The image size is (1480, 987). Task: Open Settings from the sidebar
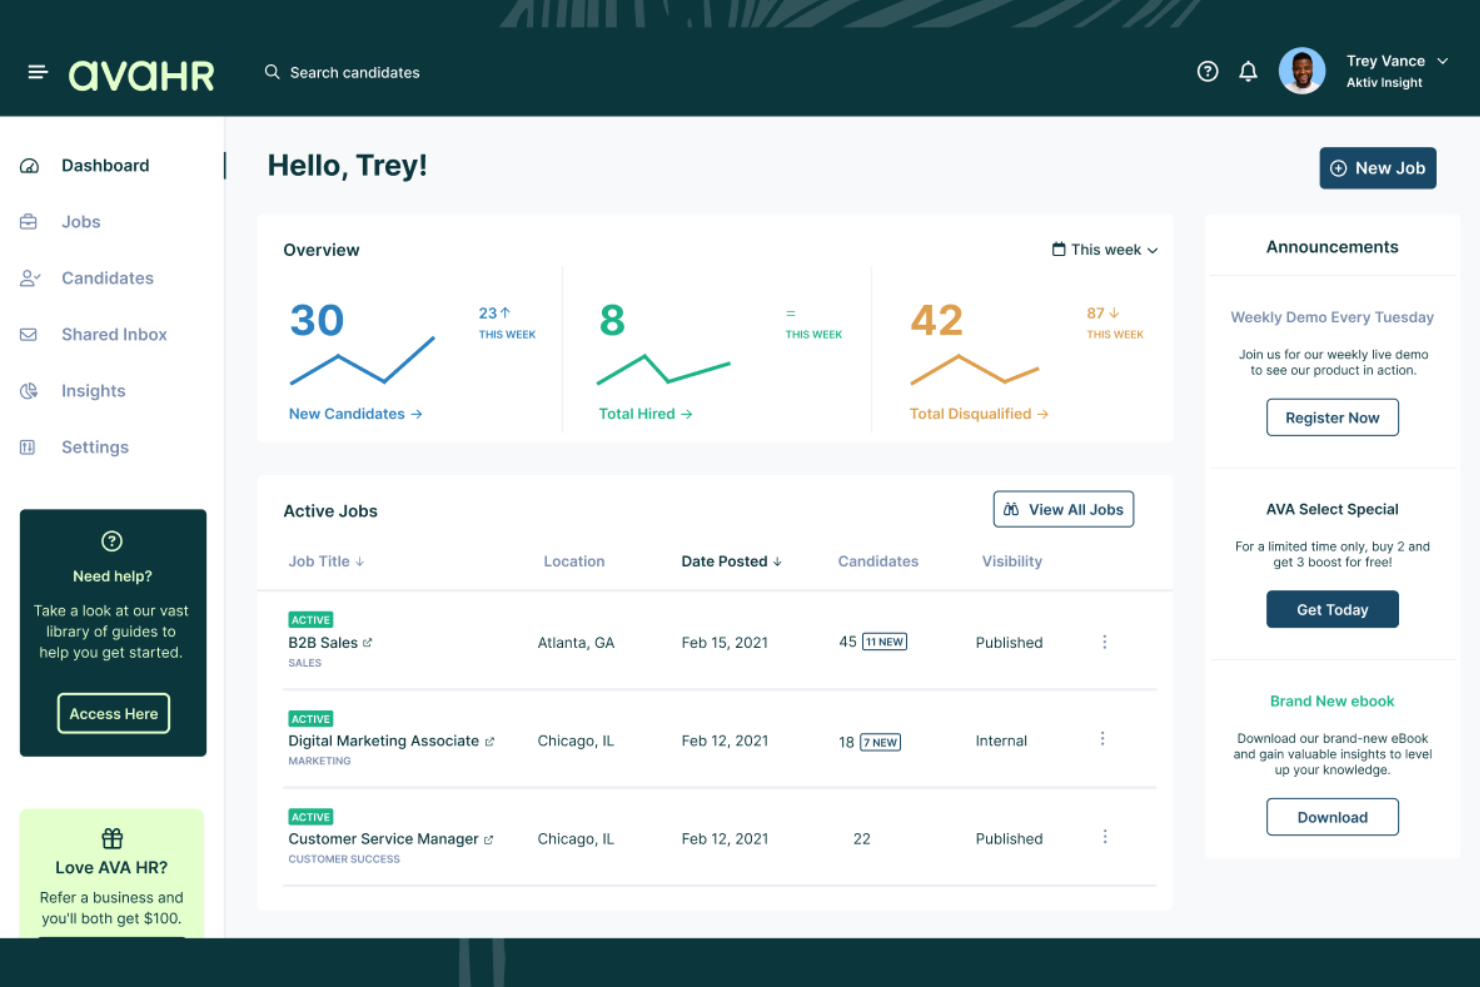tap(94, 447)
